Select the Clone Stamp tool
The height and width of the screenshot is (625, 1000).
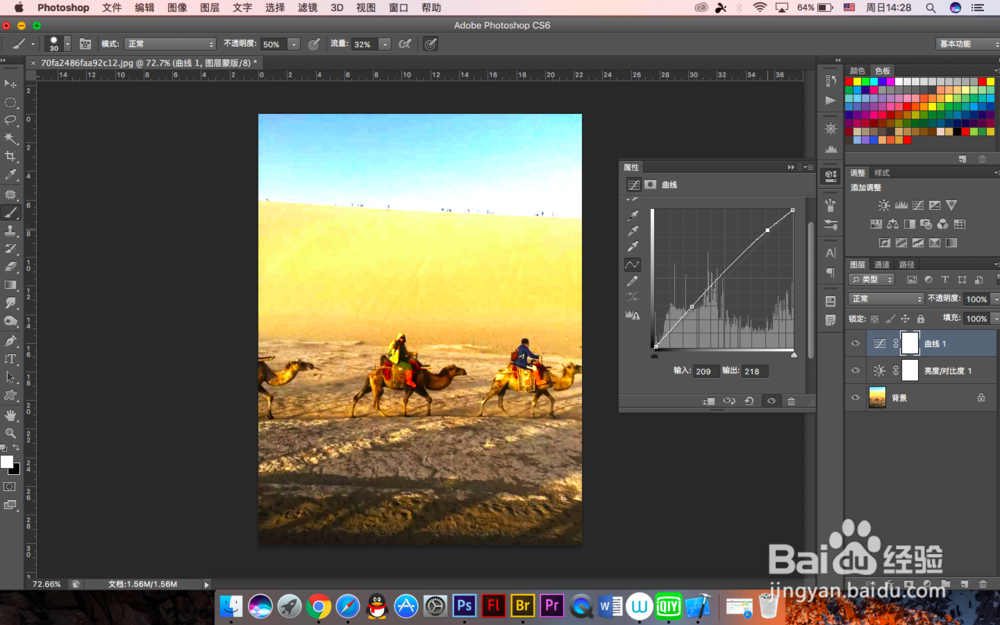[11, 231]
